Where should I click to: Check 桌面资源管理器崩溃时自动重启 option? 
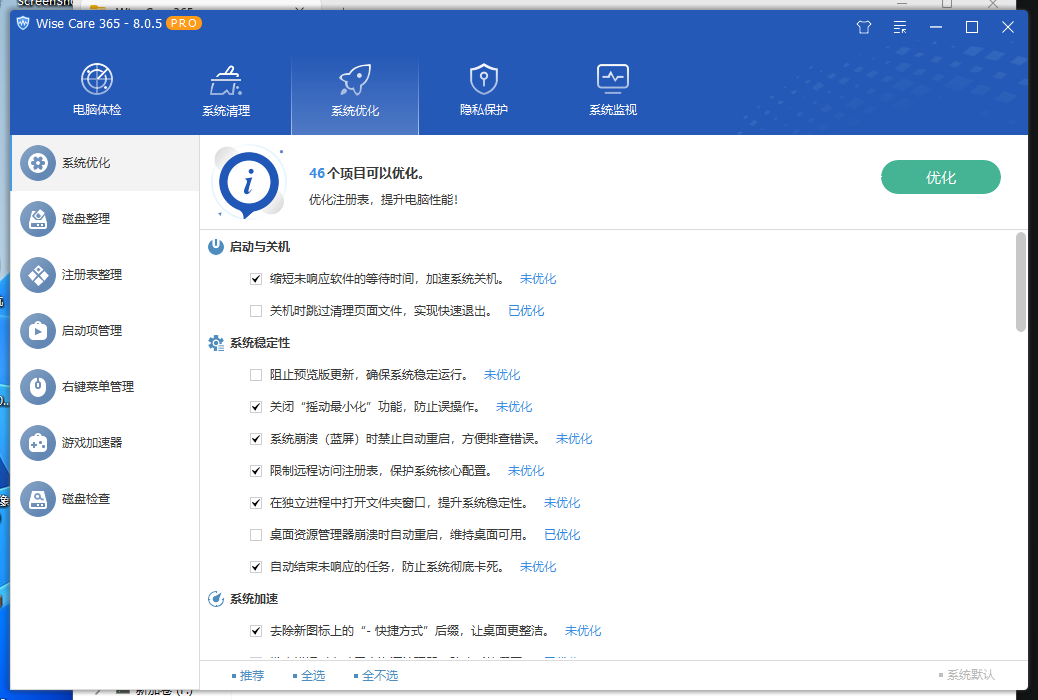click(x=256, y=534)
